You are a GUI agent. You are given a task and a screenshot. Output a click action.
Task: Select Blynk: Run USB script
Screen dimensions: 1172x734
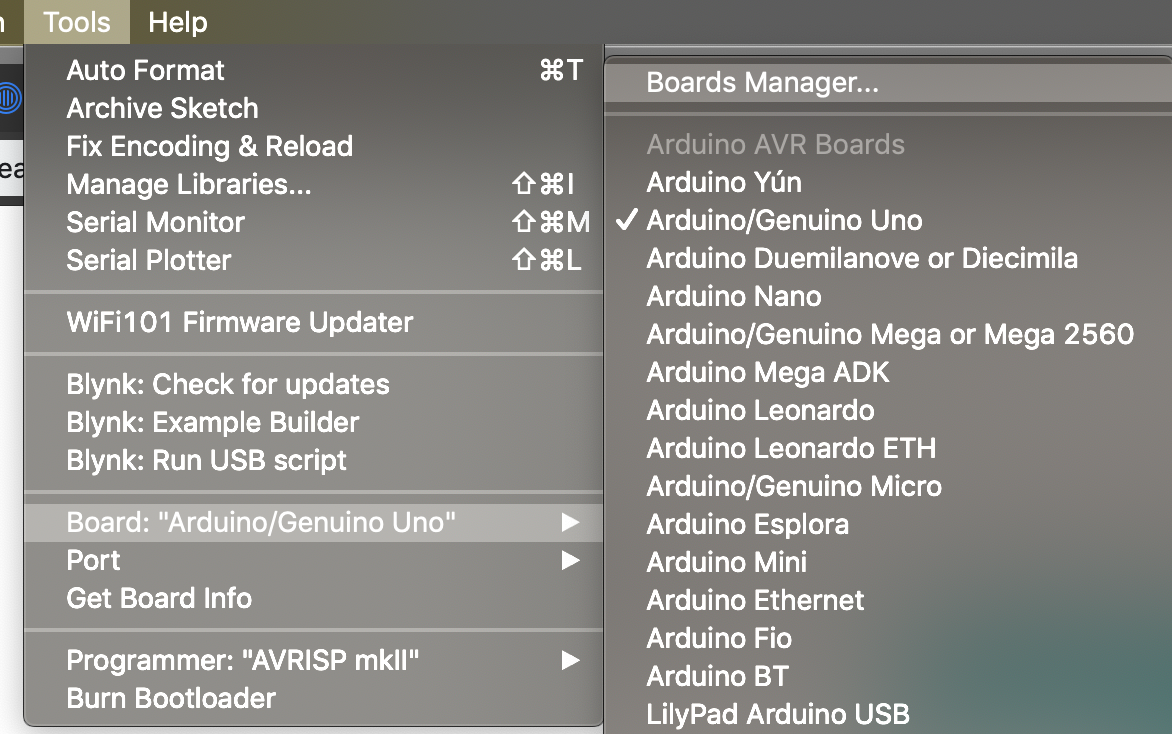coord(313,460)
